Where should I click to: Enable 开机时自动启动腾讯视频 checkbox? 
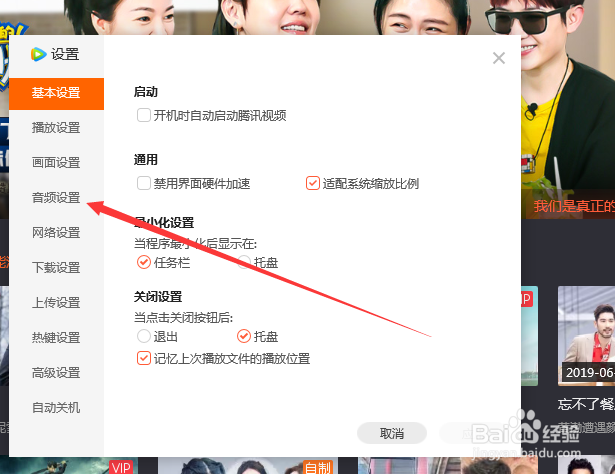(x=144, y=115)
